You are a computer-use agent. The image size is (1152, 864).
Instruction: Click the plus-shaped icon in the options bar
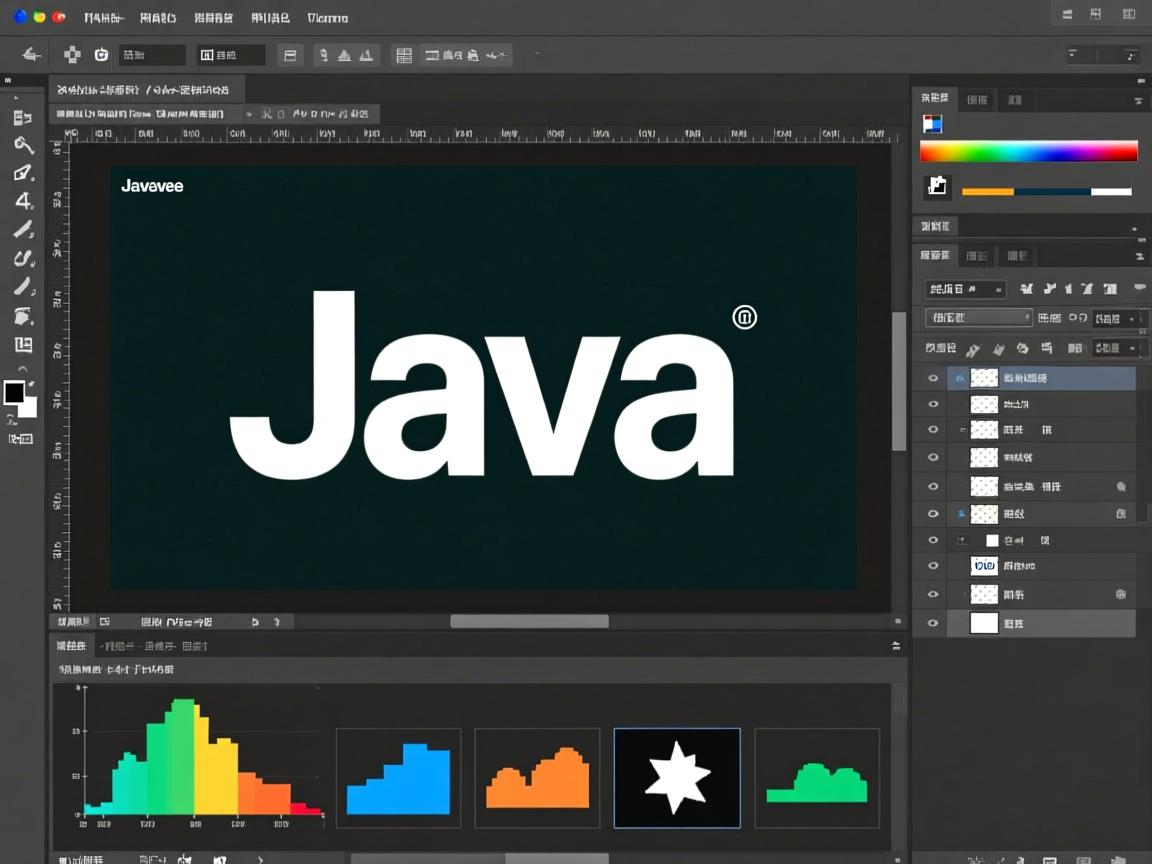(72, 55)
